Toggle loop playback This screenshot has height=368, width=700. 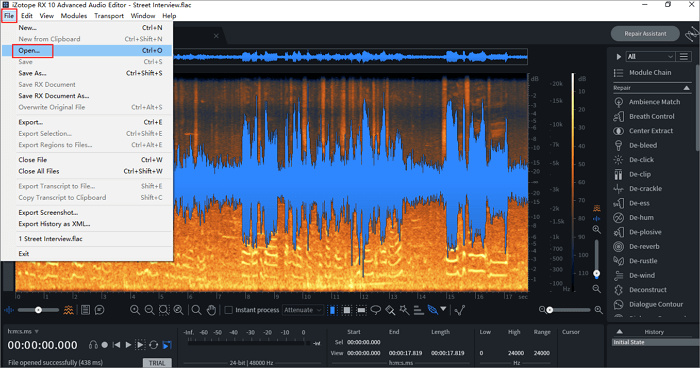154,345
